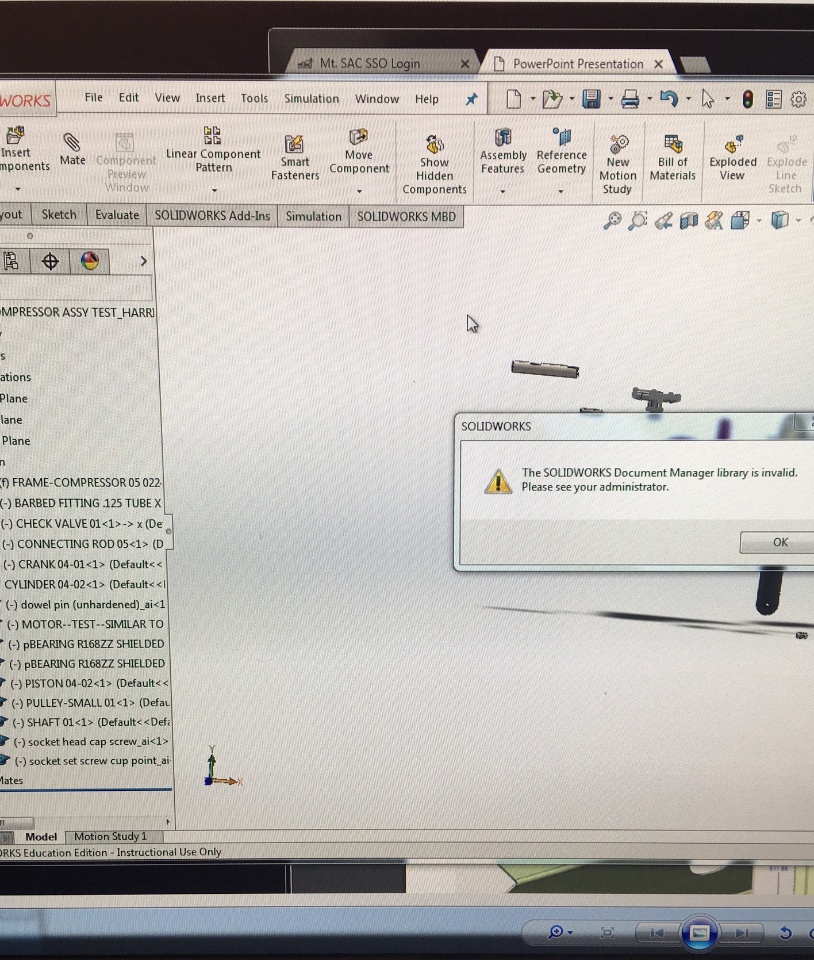Screen dimensions: 814x960
Task: Click the Print icon
Action: click(x=630, y=99)
